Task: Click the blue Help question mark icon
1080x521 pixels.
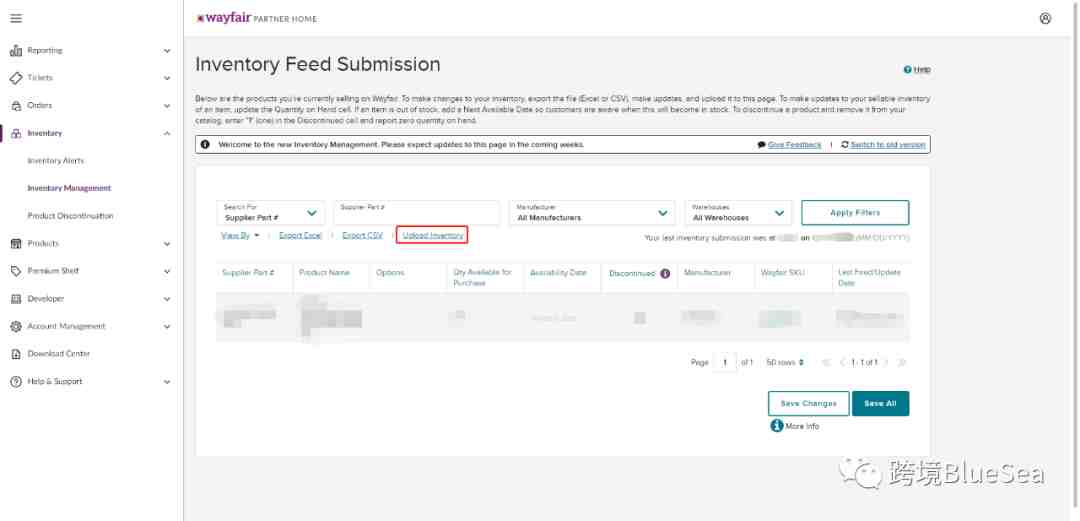Action: (x=907, y=70)
